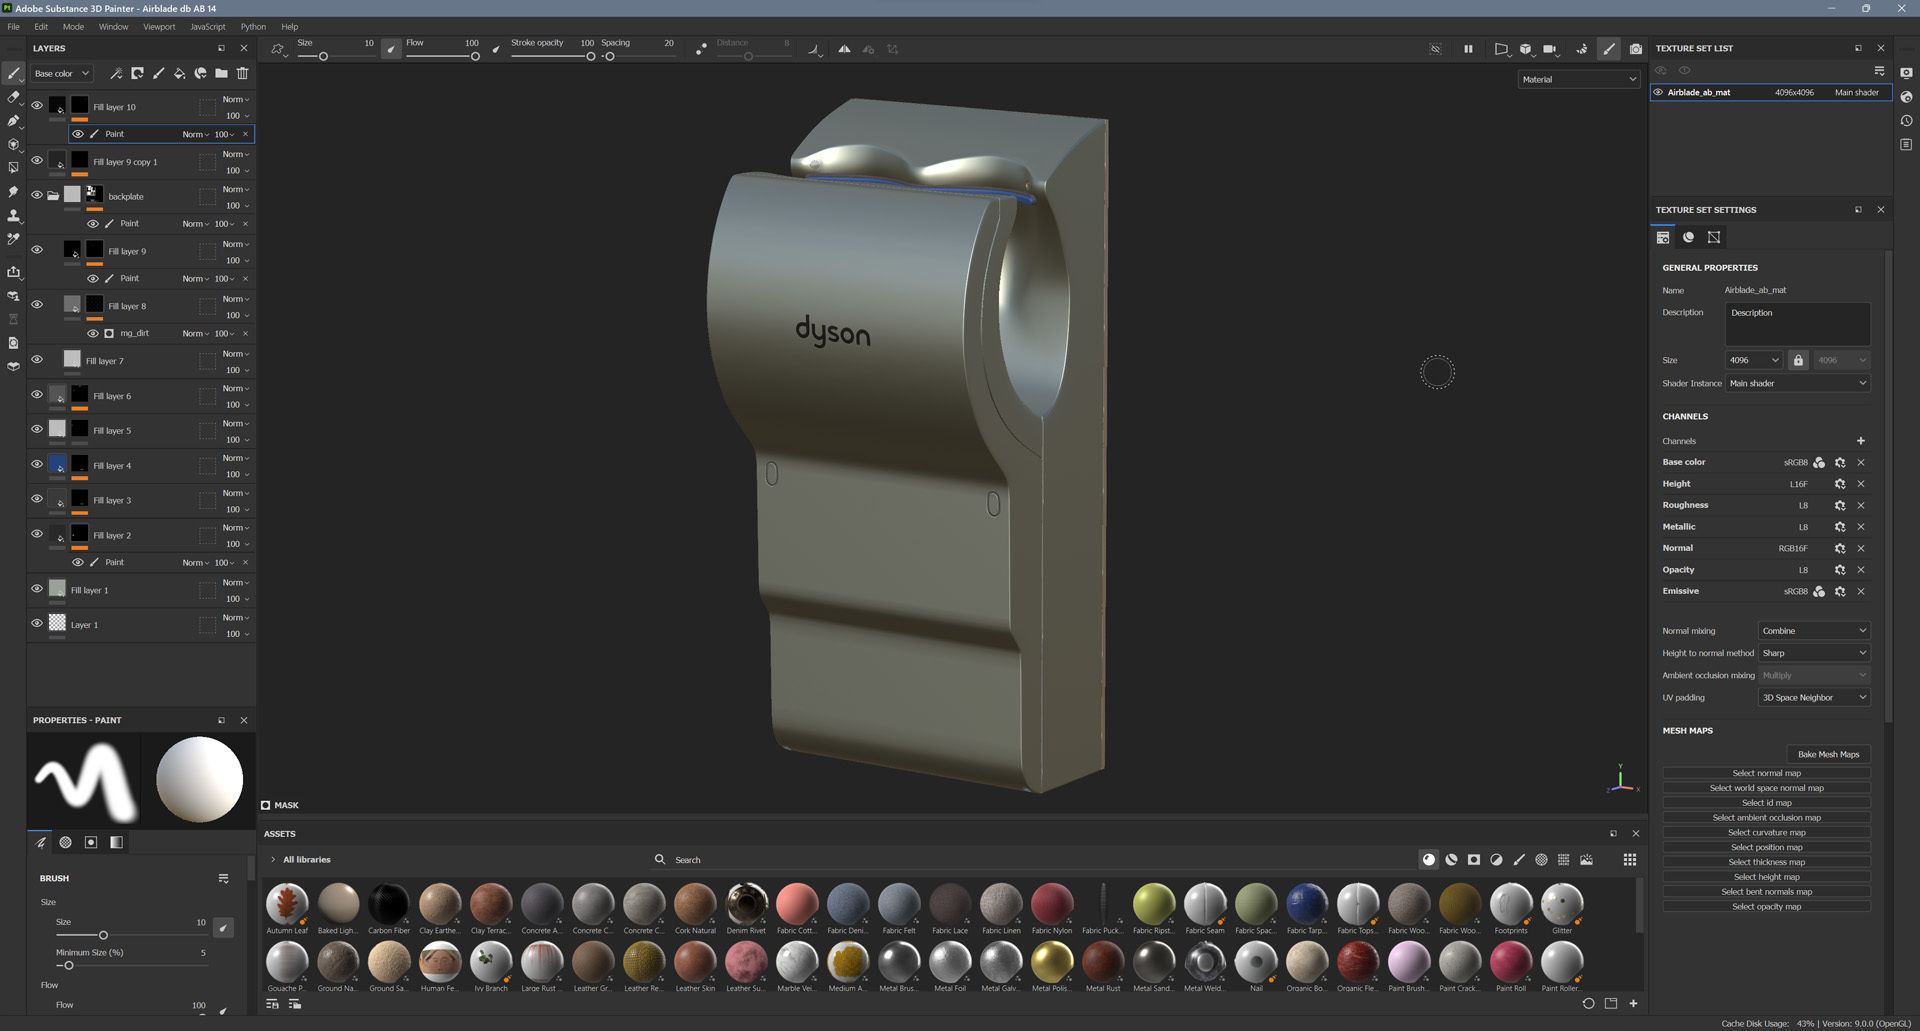Click the Flow slider in top toolbar
Screen dimensions: 1920x1031
(x=441, y=56)
